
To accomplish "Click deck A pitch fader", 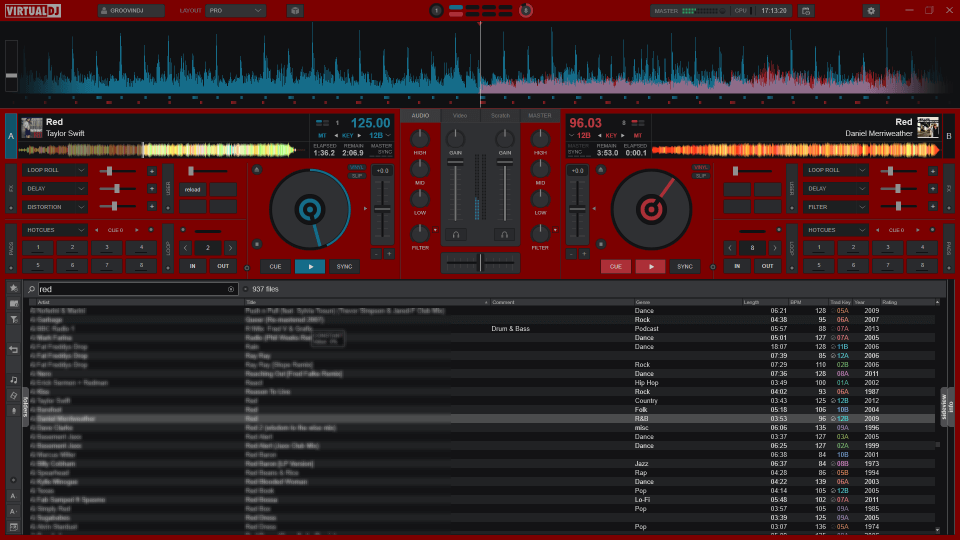I will 382,210.
